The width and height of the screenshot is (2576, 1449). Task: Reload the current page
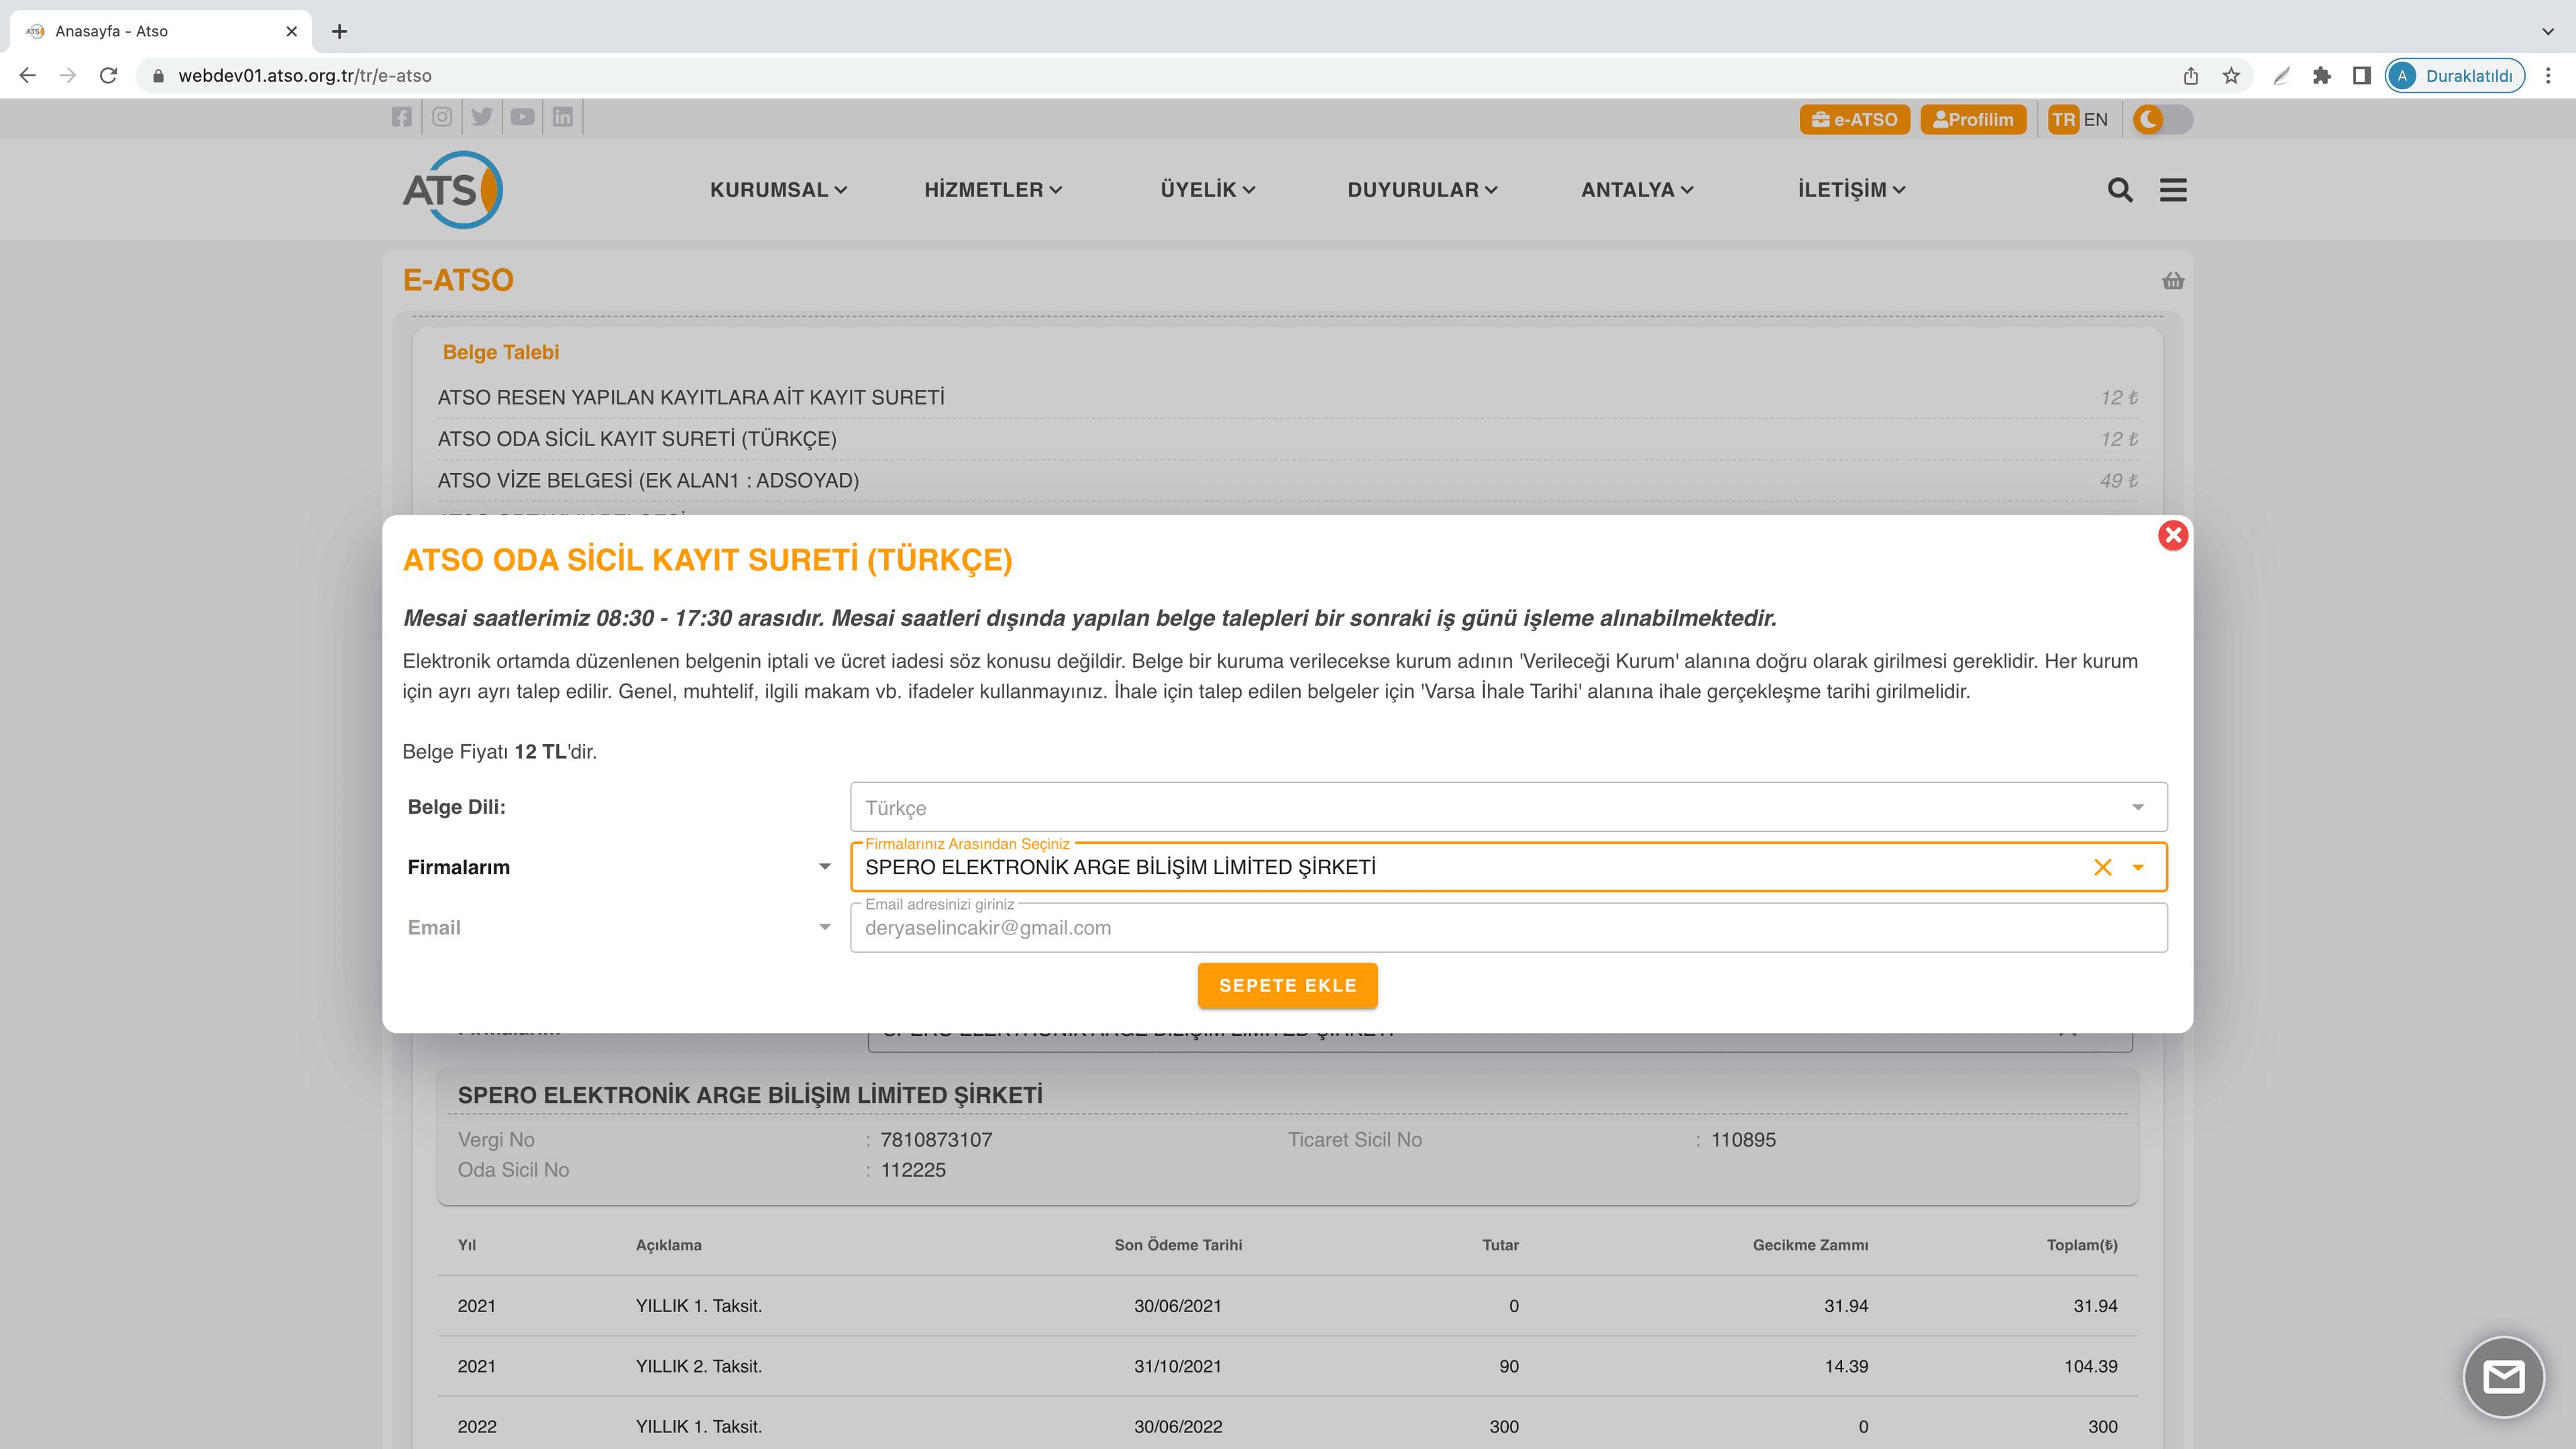[x=109, y=75]
